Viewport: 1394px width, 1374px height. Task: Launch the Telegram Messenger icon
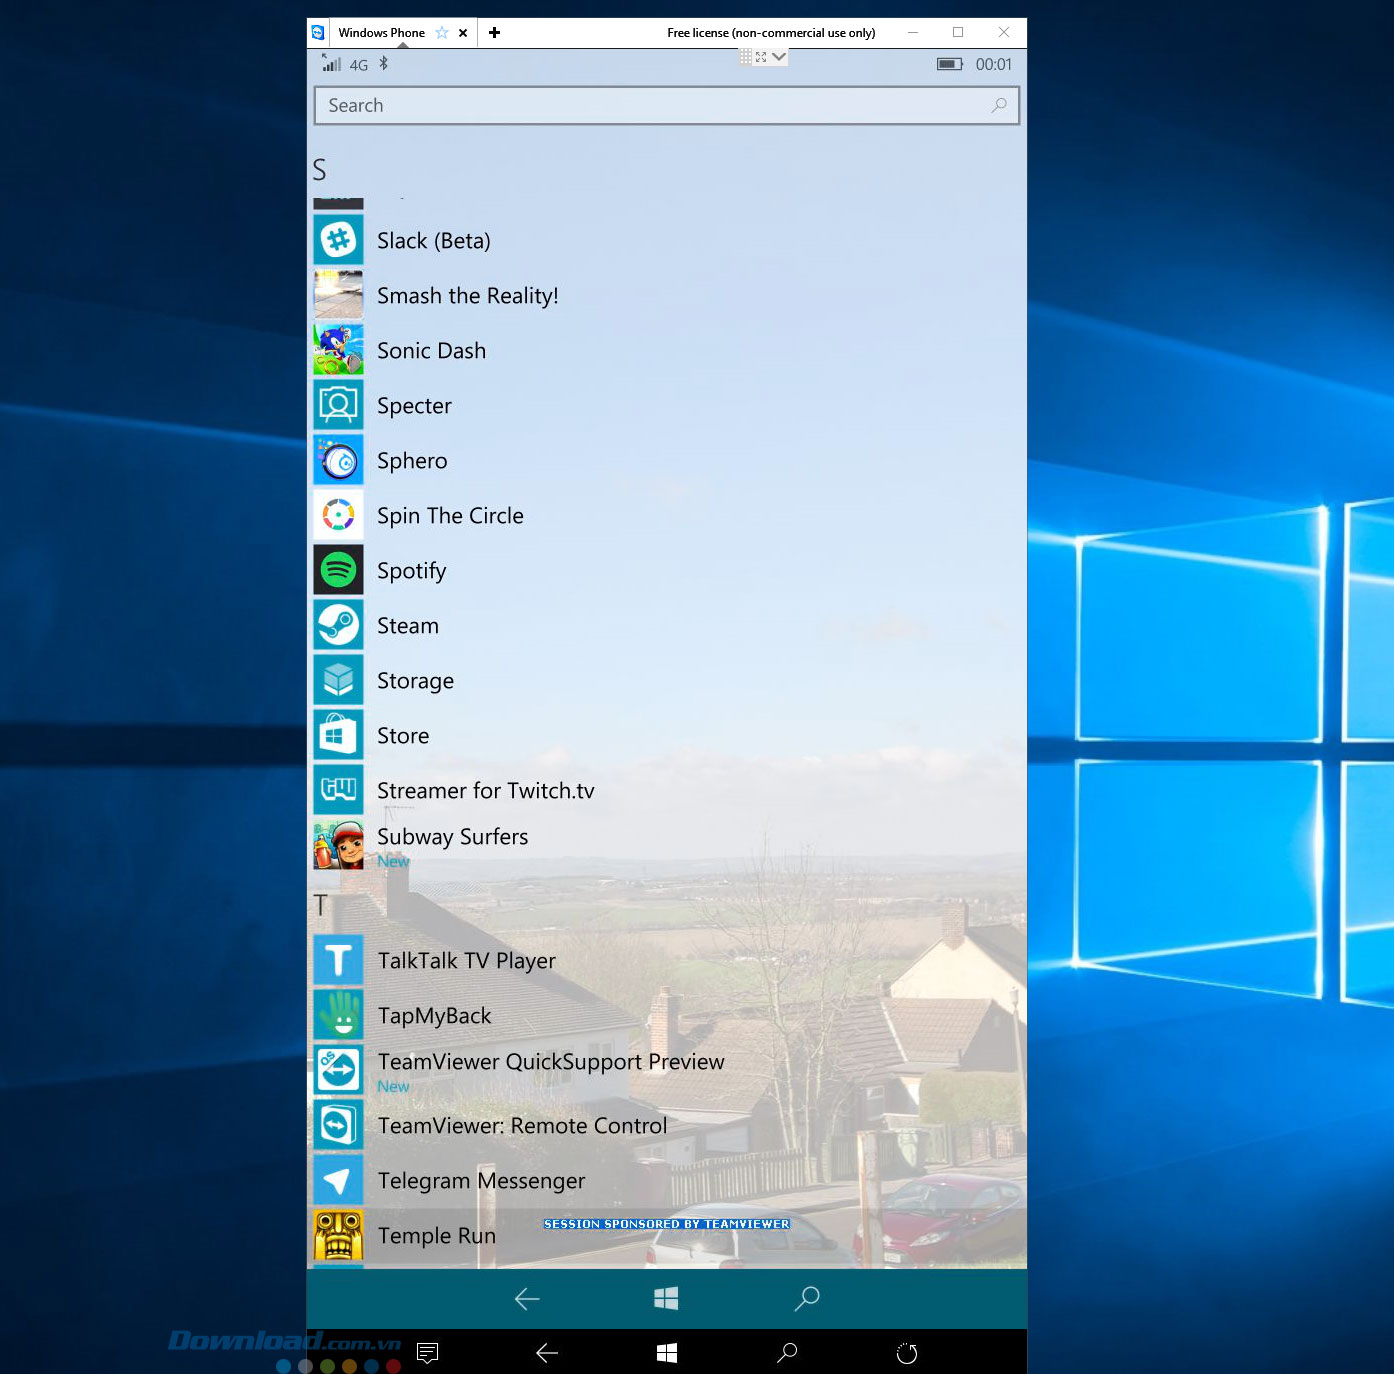[x=338, y=1180]
